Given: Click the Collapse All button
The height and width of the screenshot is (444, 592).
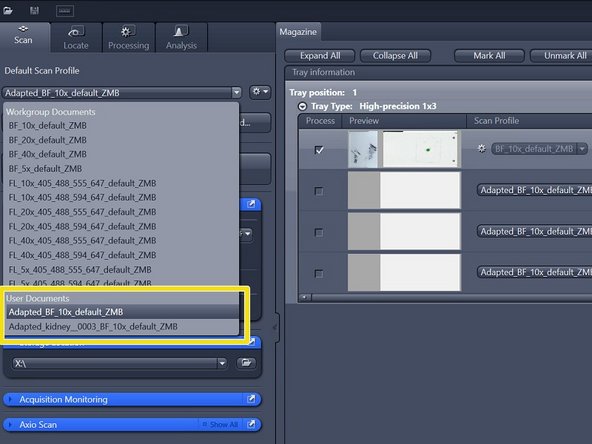Looking at the screenshot, I should (x=395, y=56).
